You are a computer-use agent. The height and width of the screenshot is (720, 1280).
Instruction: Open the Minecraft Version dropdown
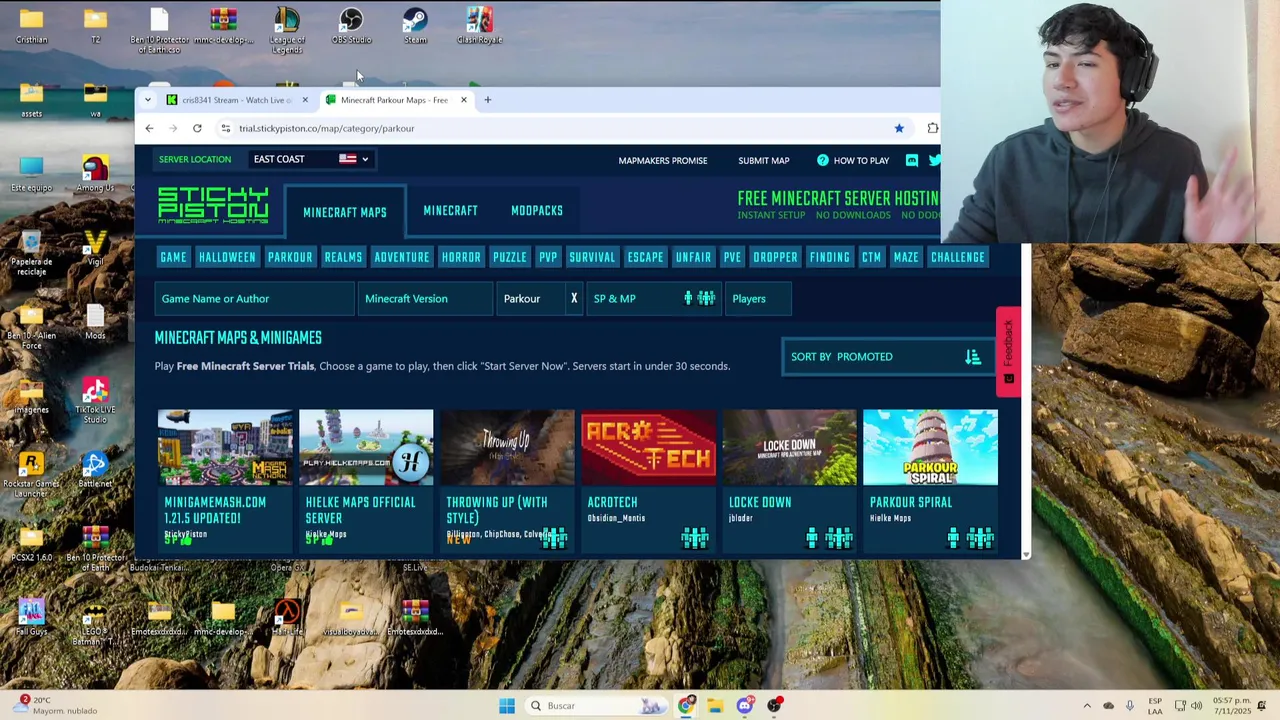click(x=424, y=298)
